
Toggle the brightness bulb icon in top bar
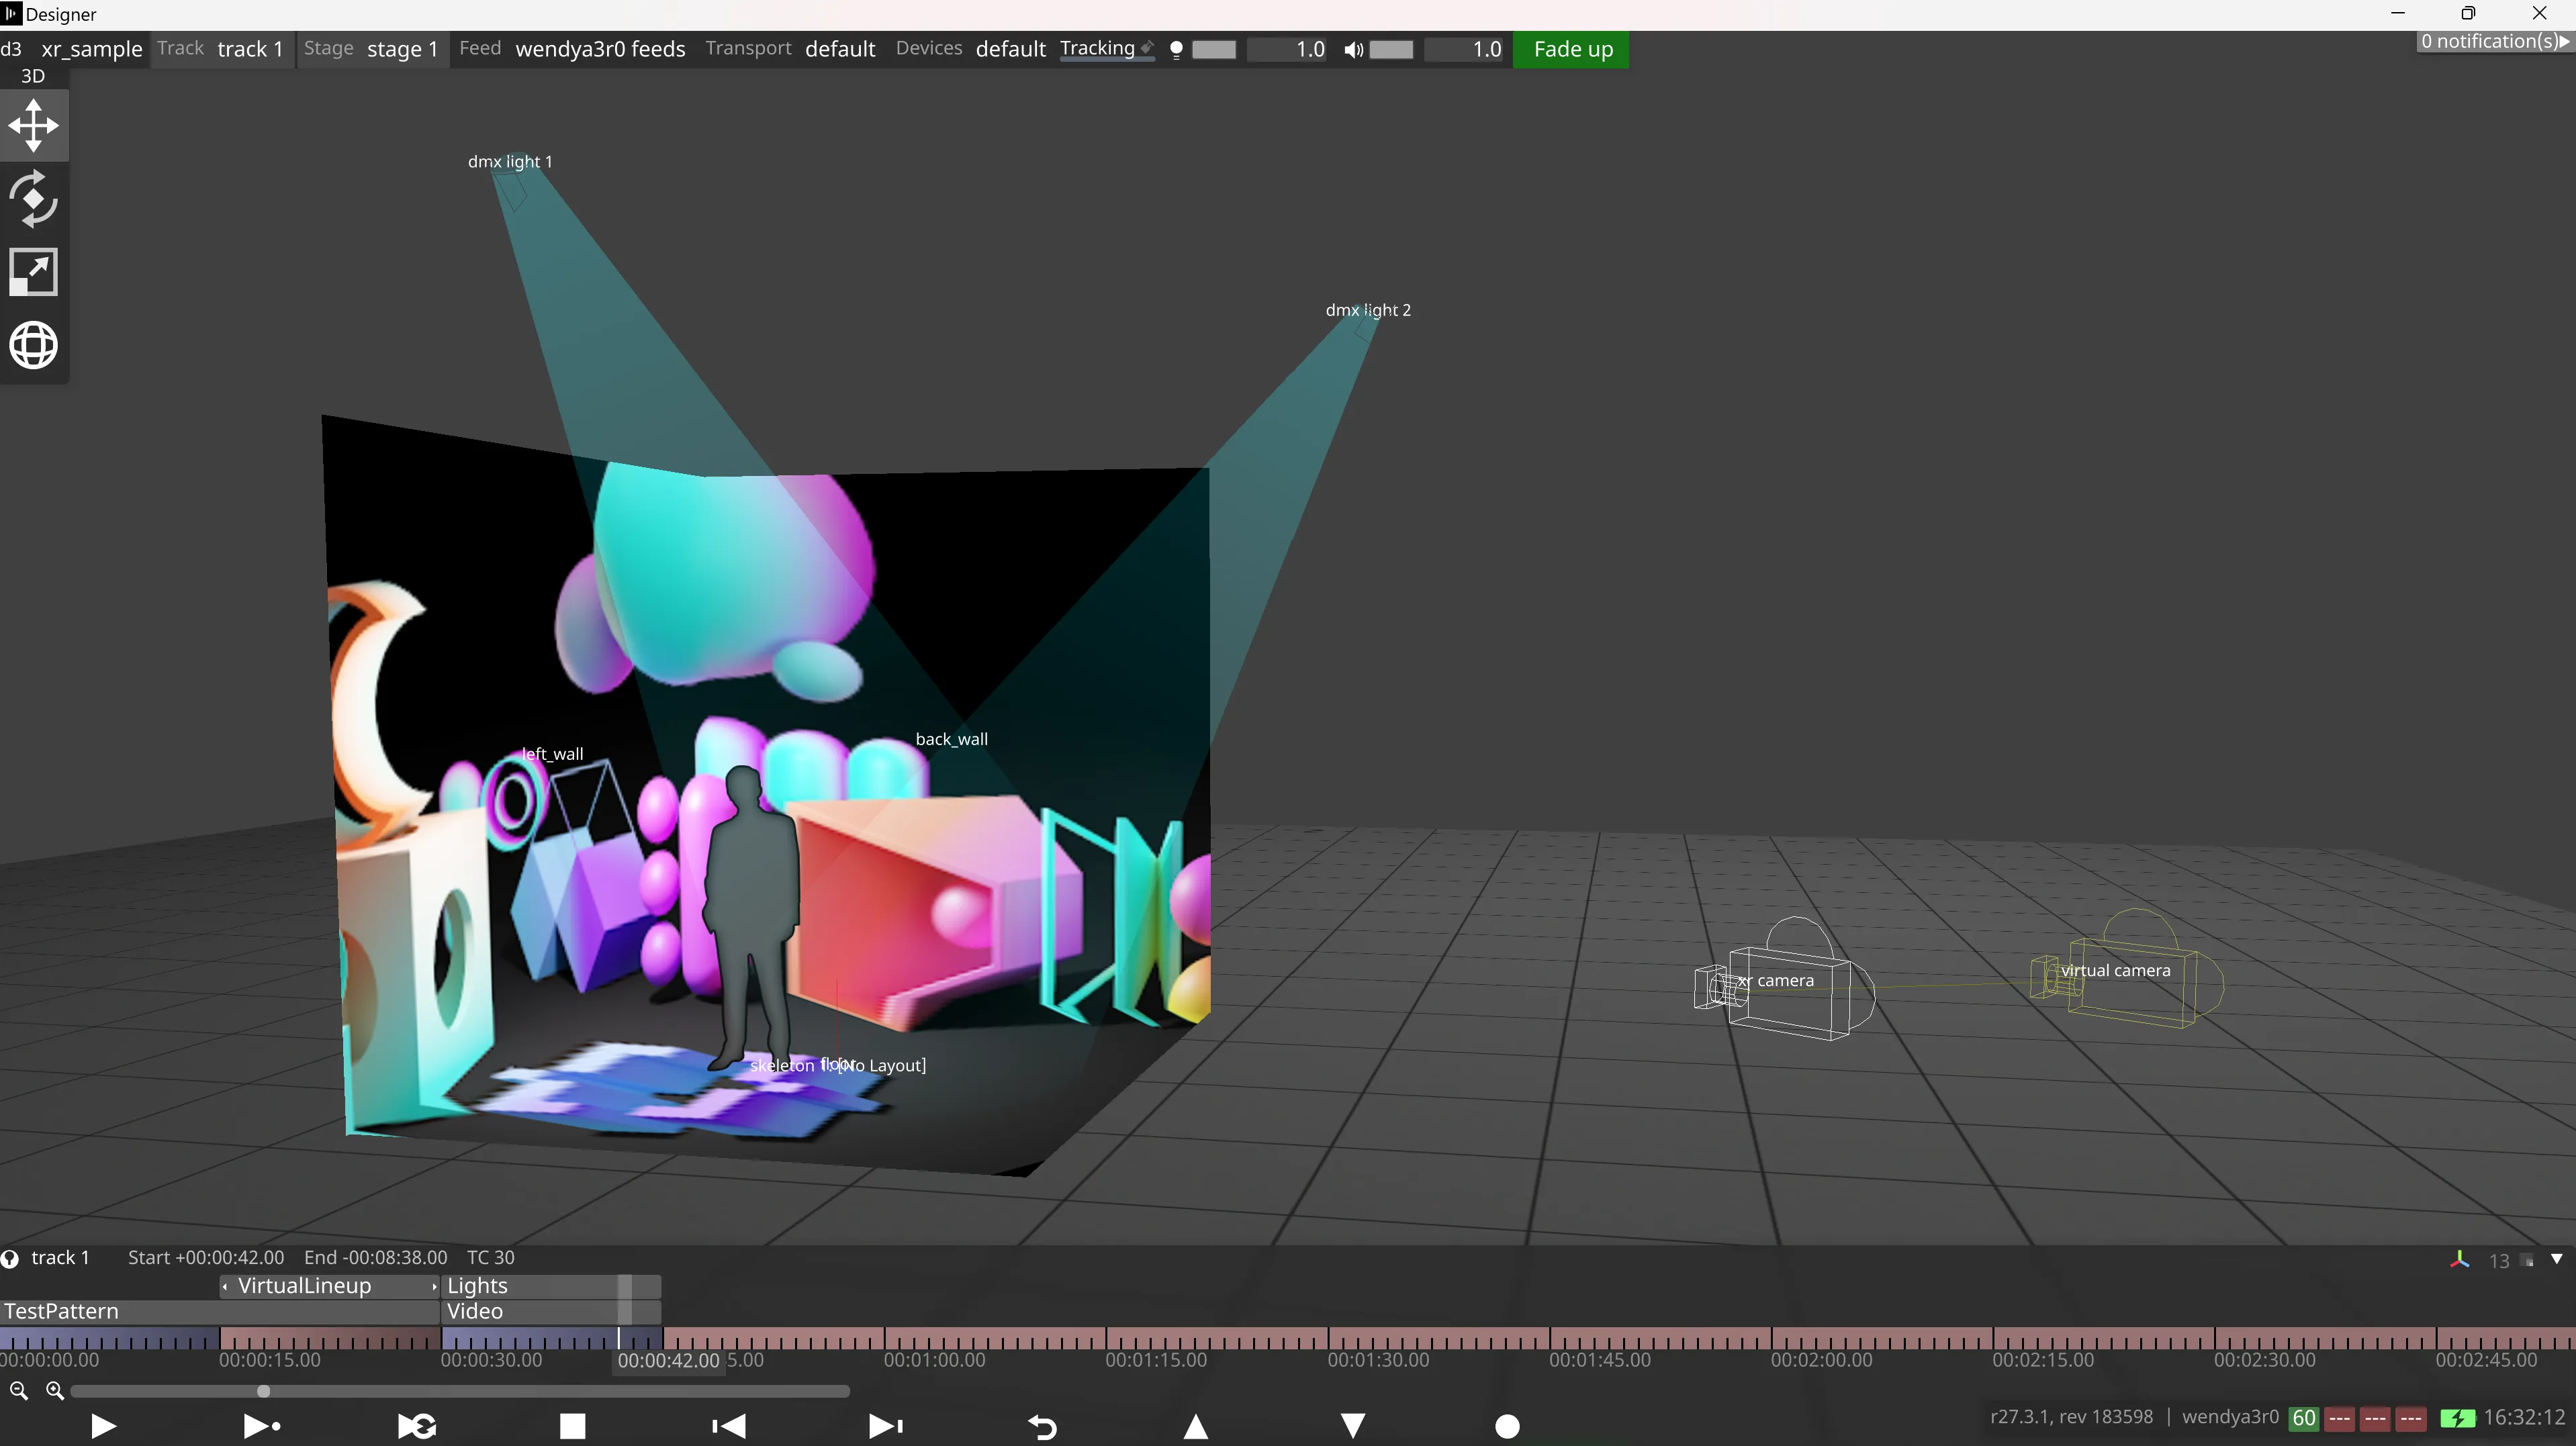(1177, 50)
